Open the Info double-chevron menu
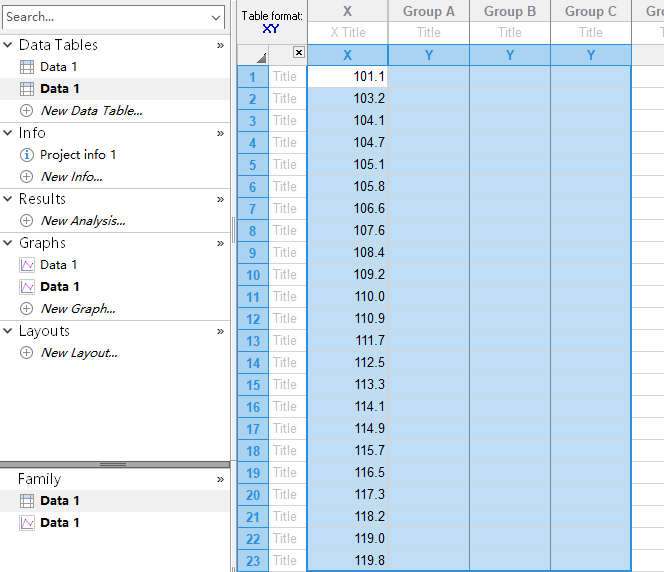Screen dimensions: 664x572 coord(220,133)
